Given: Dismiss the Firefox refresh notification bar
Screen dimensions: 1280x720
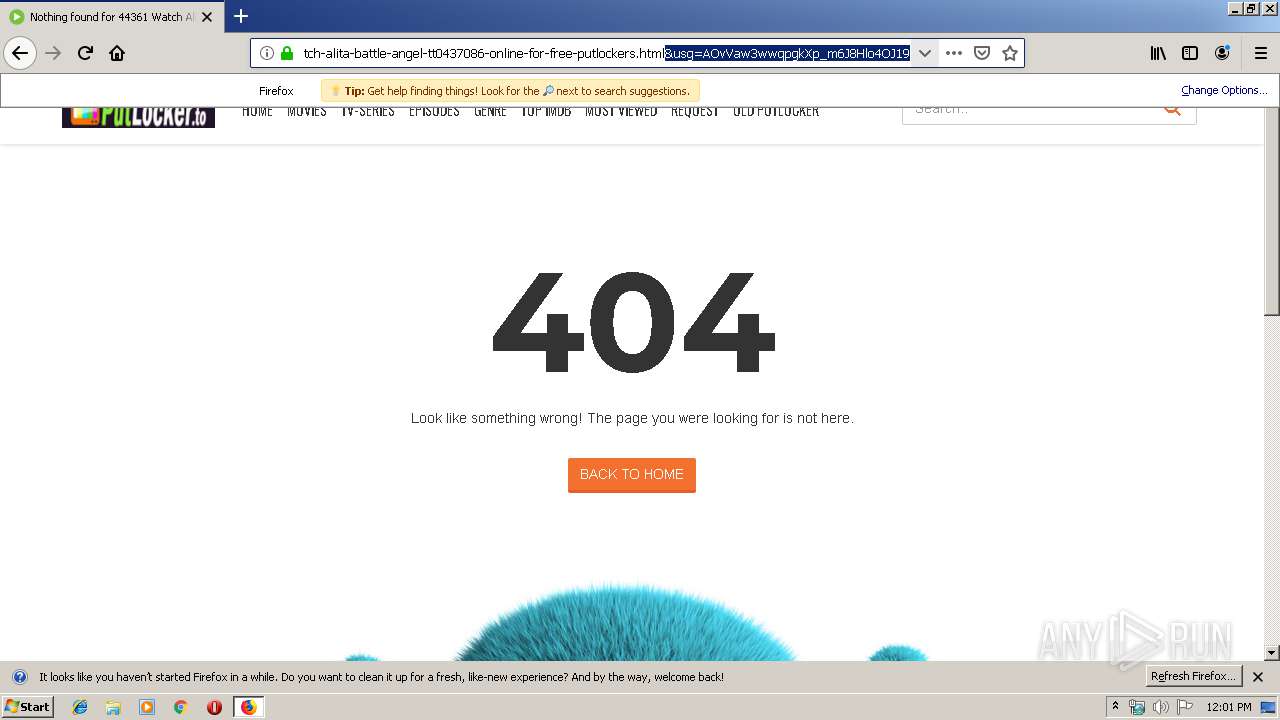Looking at the screenshot, I should click(x=1258, y=677).
